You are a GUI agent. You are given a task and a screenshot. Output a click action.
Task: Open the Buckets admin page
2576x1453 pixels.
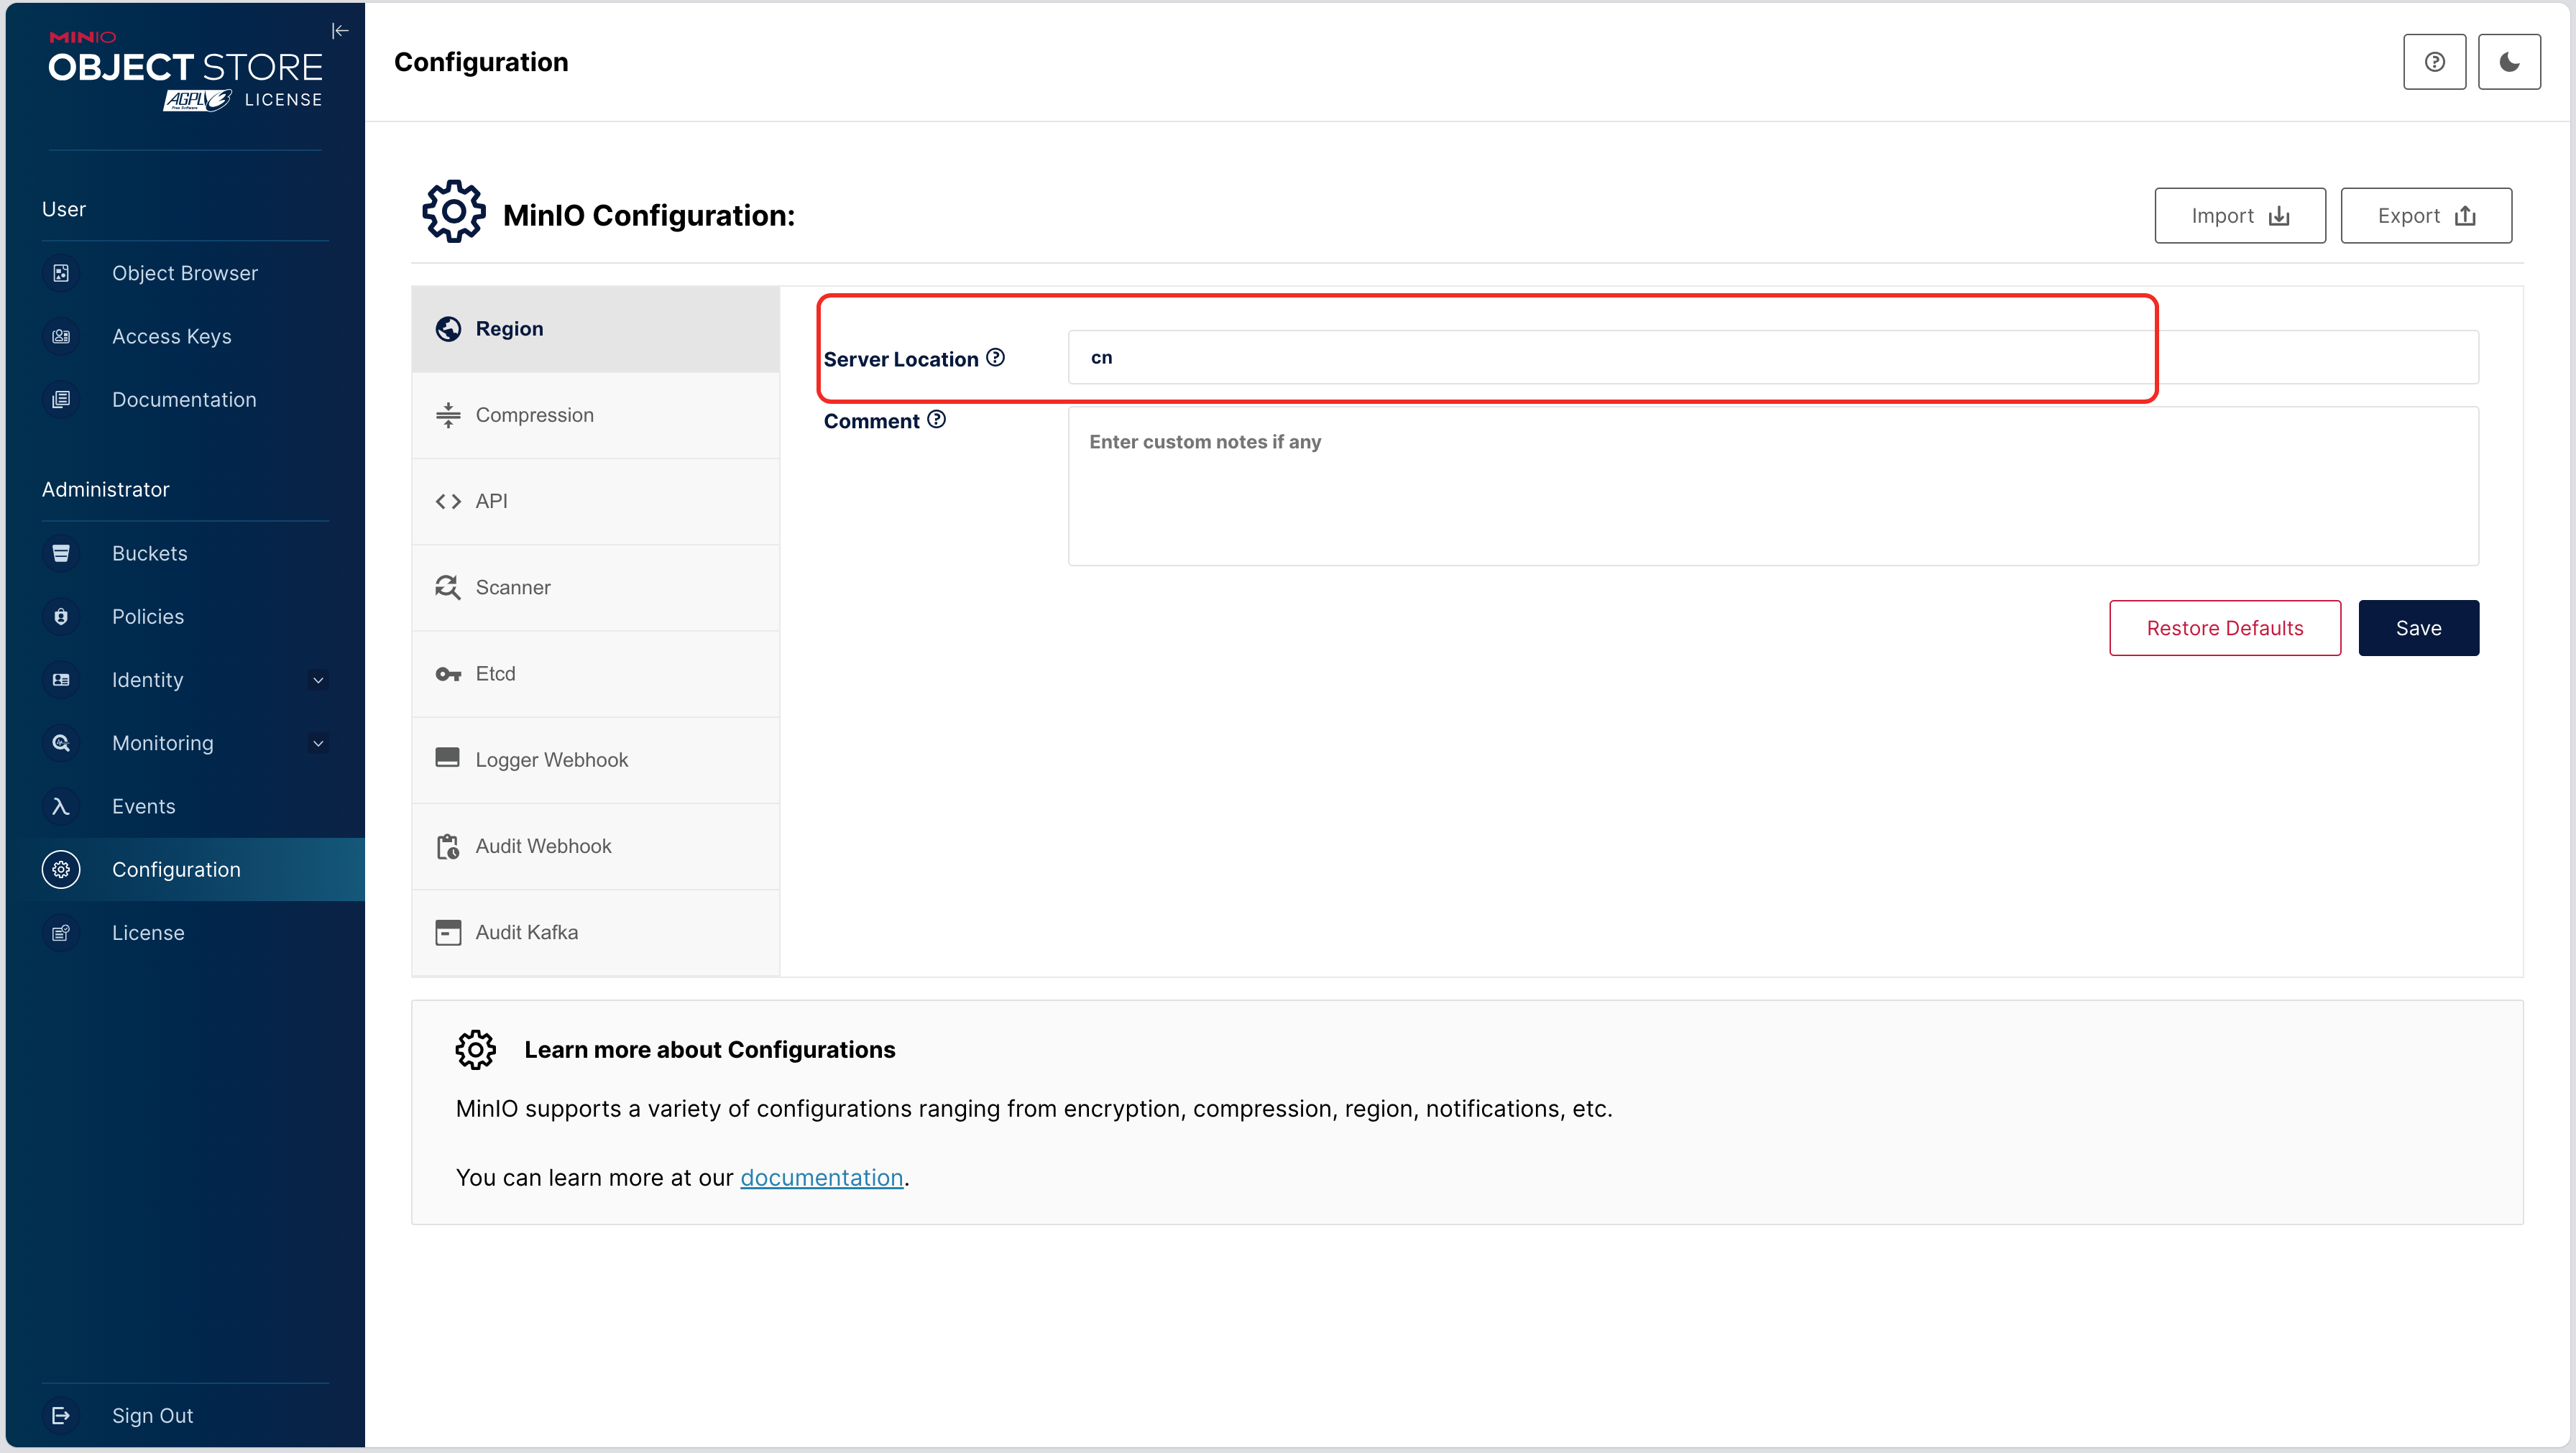click(x=185, y=553)
